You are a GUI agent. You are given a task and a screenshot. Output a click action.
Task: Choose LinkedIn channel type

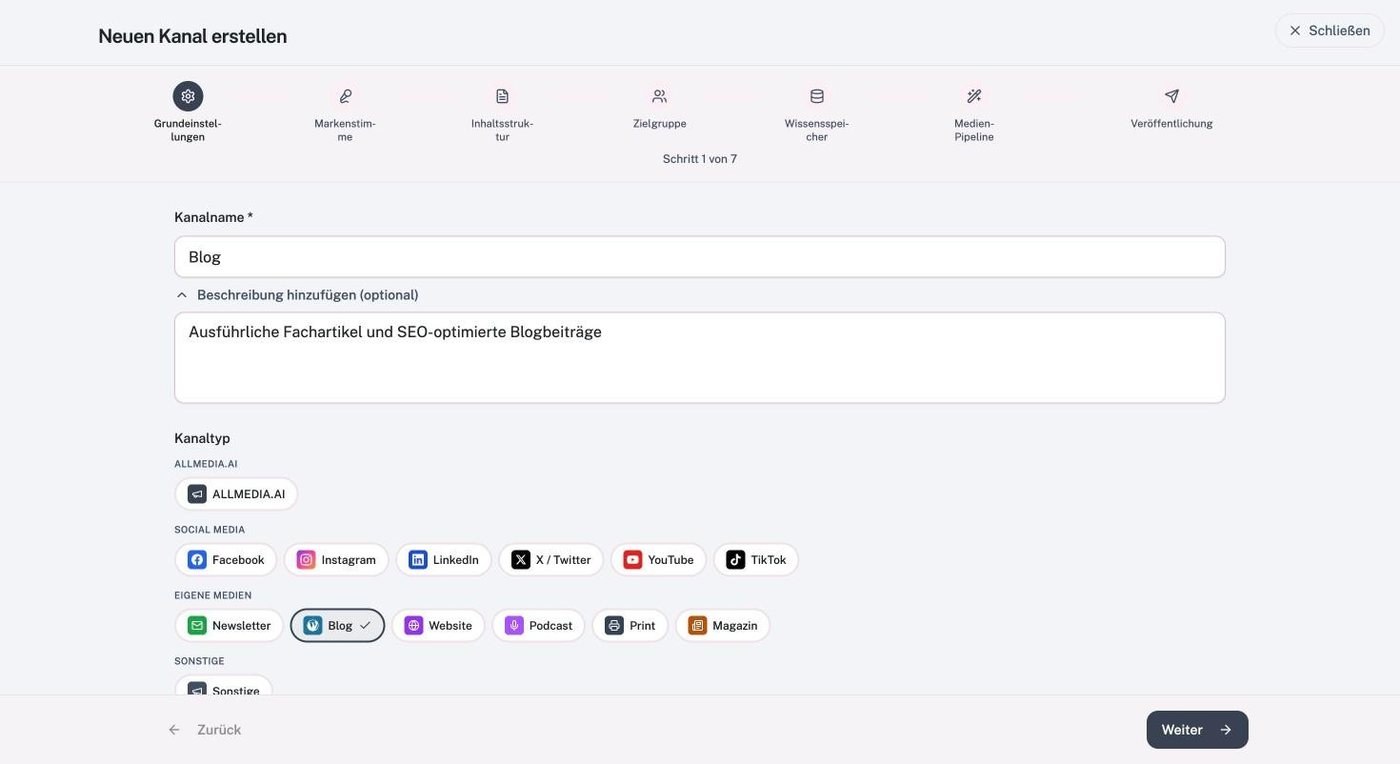click(x=444, y=560)
